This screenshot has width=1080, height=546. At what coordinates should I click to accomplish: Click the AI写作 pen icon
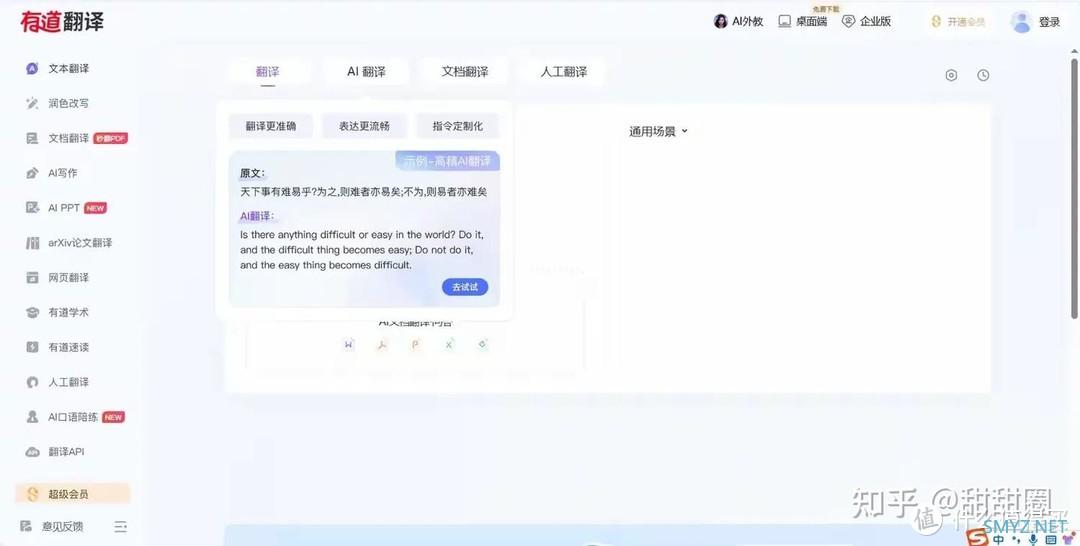(x=32, y=173)
